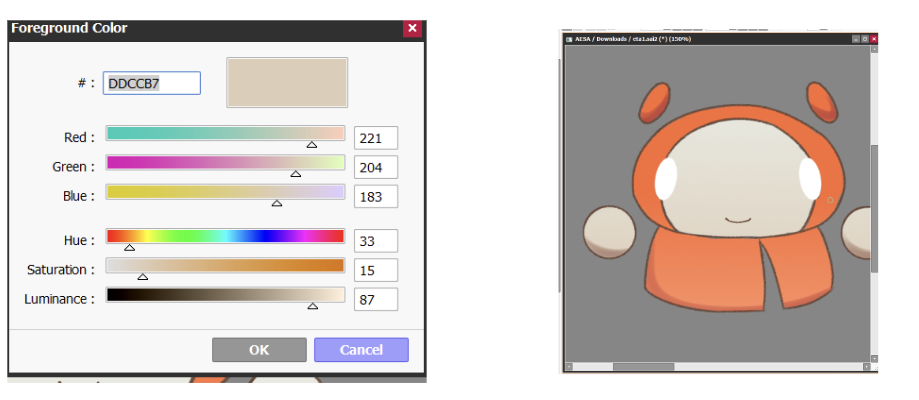Click the hex color code input field

pos(152,83)
